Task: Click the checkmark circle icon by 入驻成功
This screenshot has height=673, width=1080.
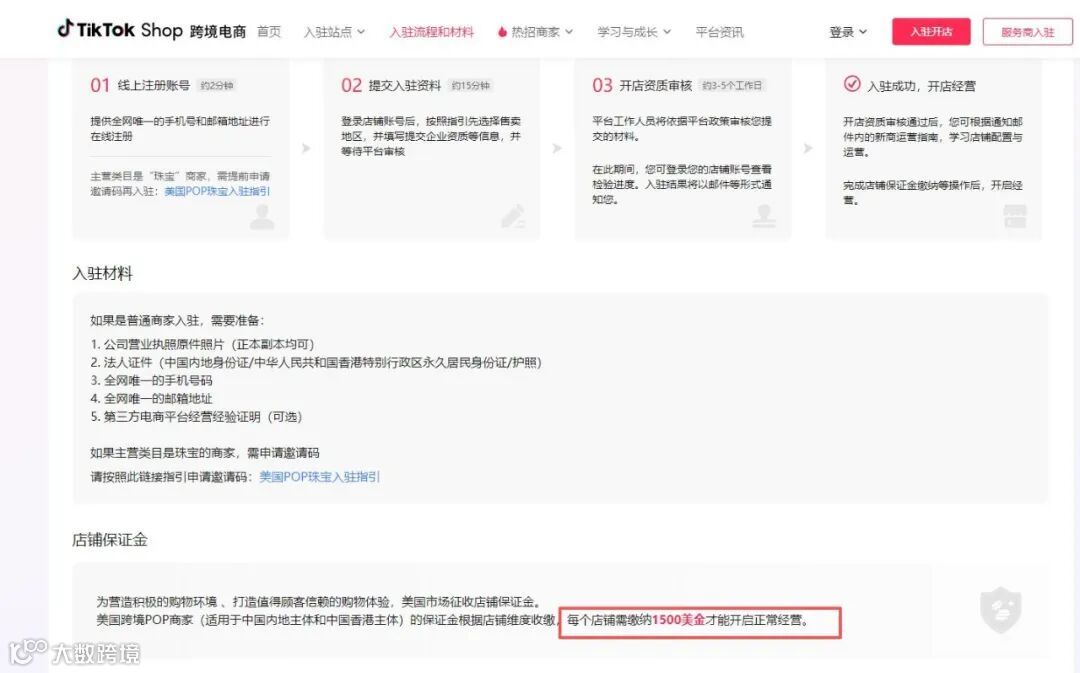Action: (x=852, y=84)
